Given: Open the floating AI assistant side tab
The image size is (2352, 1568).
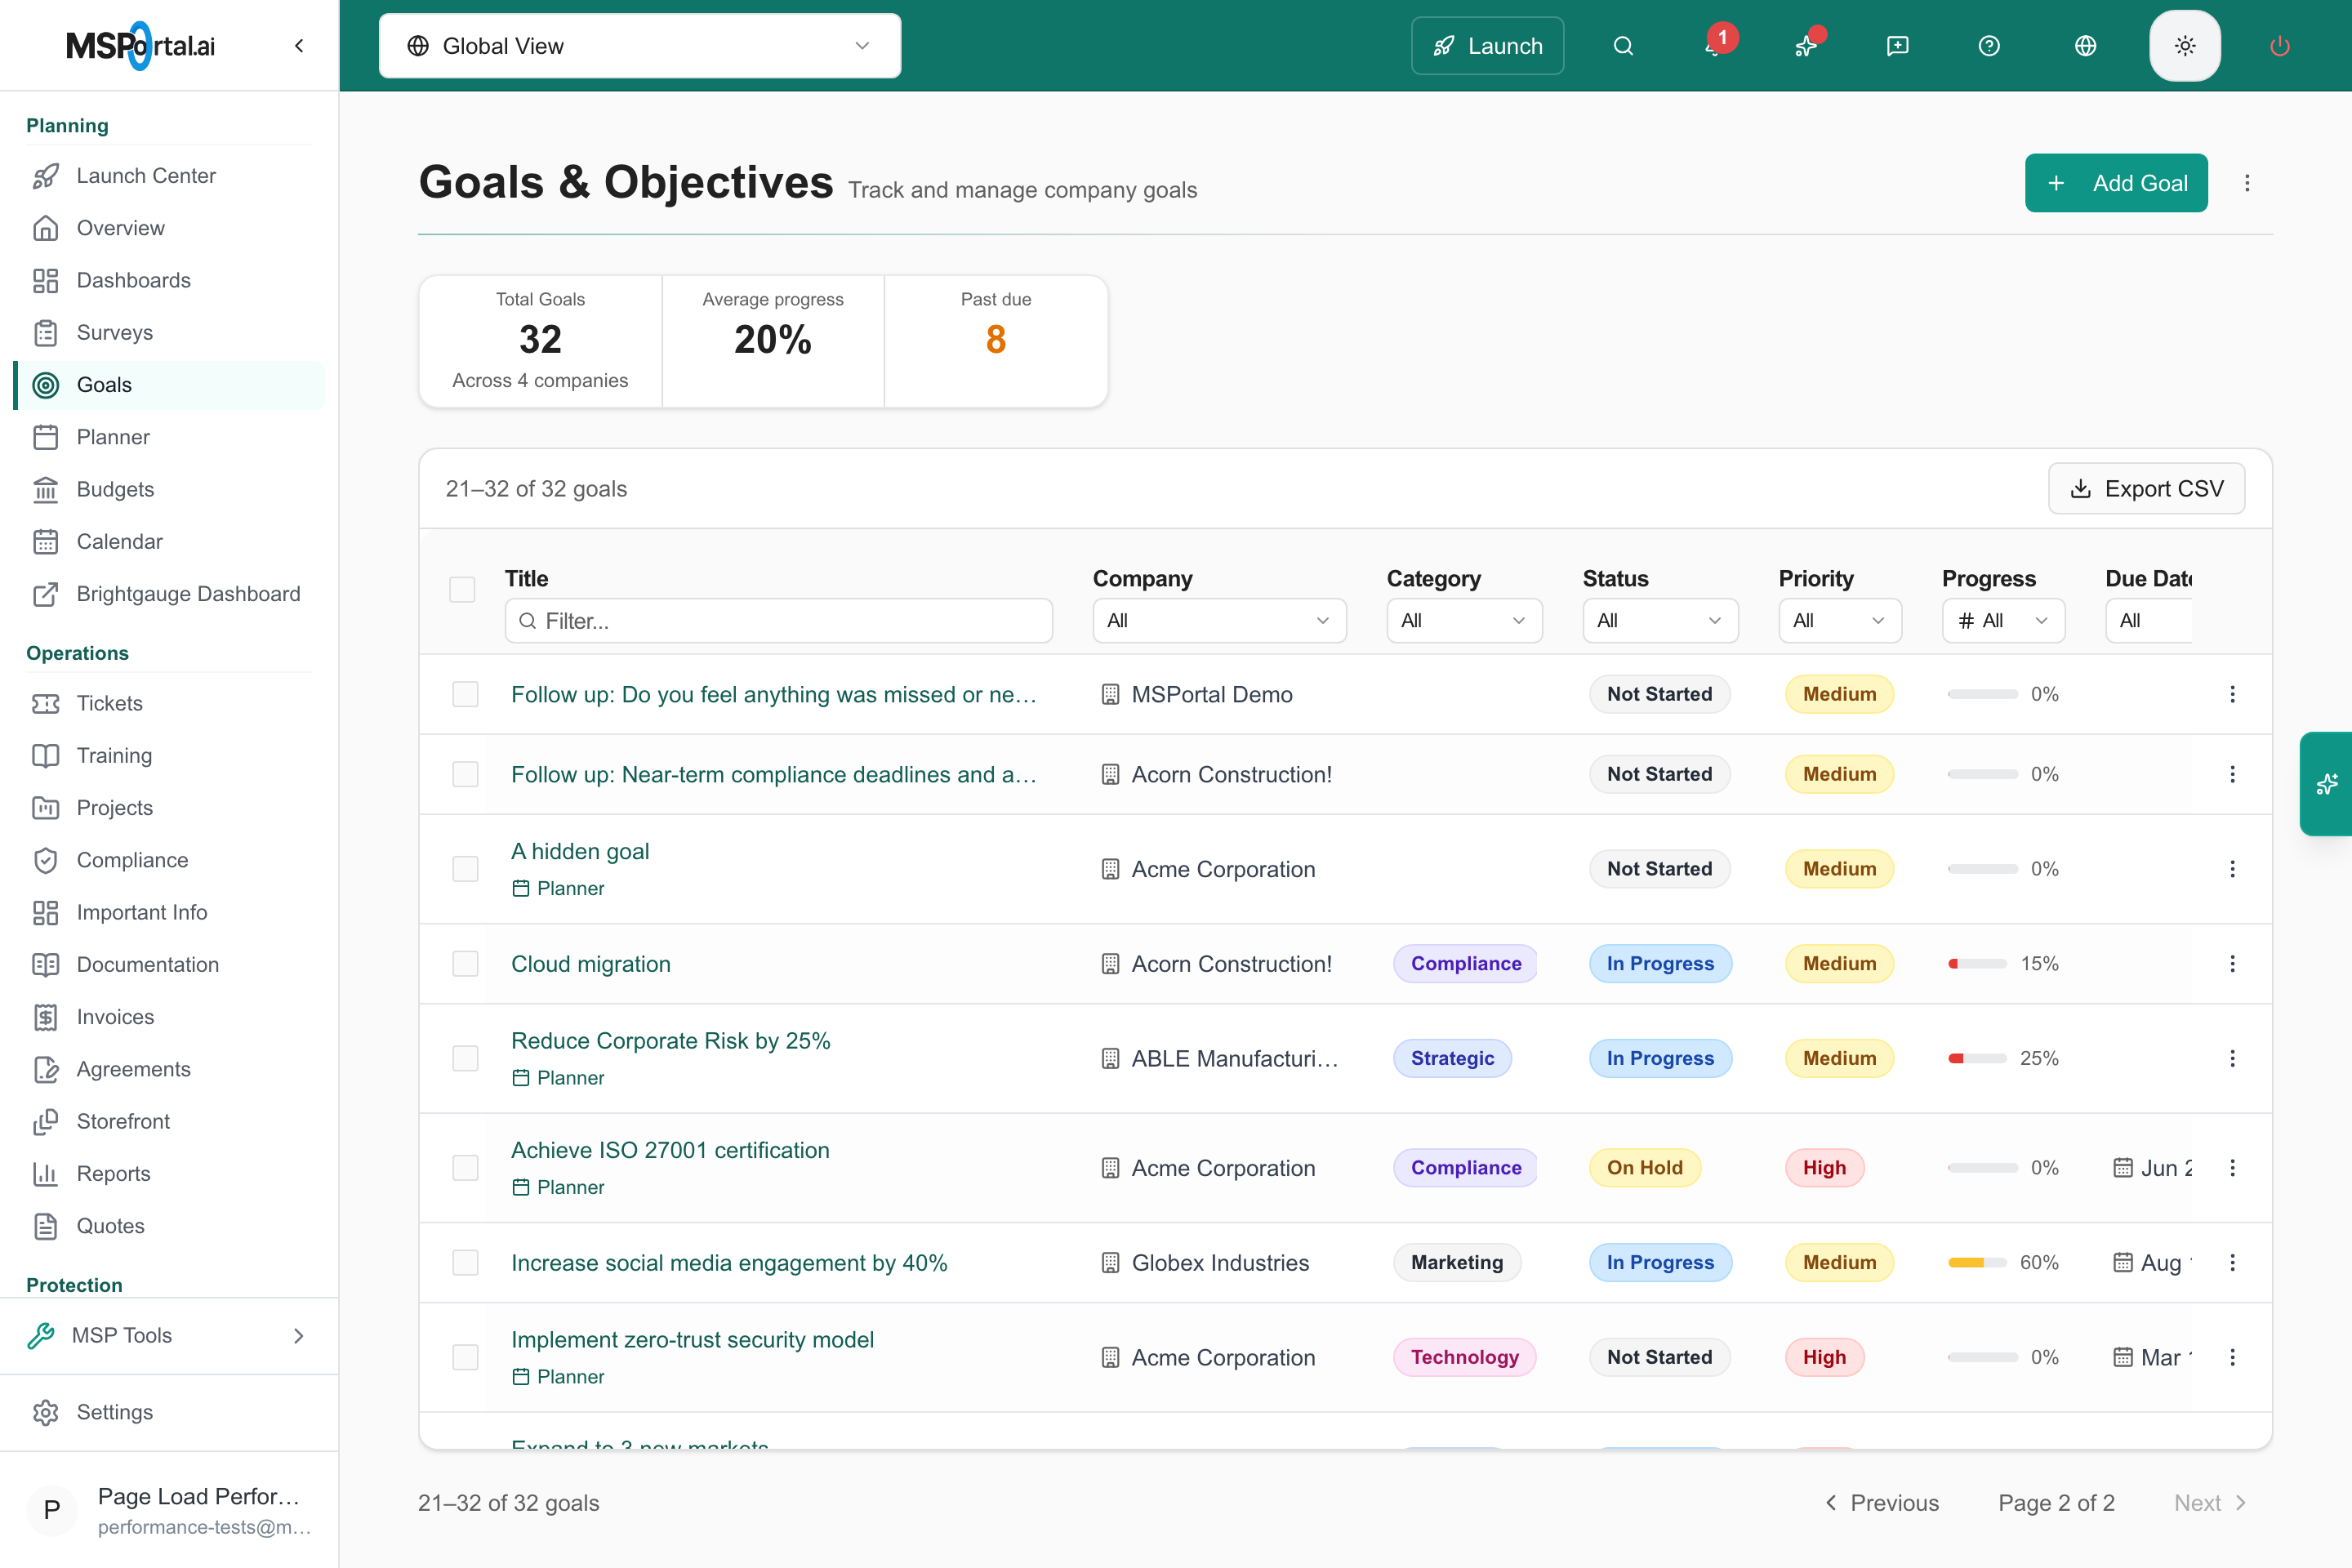Looking at the screenshot, I should [2326, 784].
